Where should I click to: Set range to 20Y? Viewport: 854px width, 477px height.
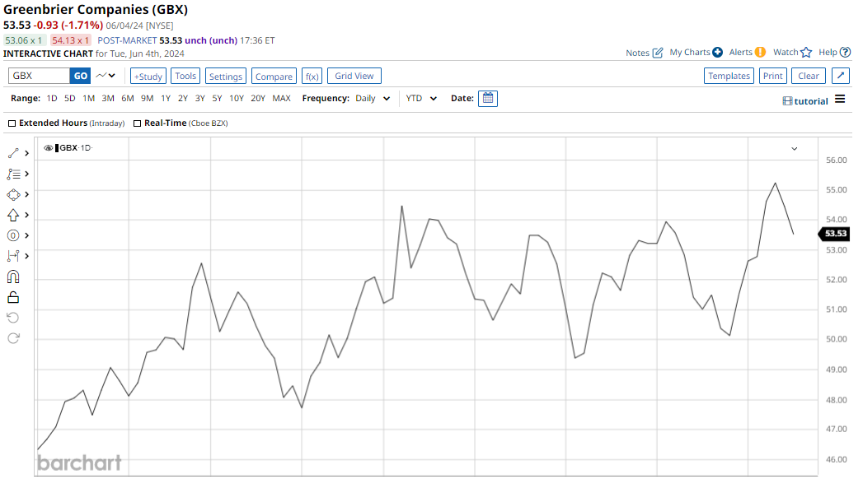point(258,99)
